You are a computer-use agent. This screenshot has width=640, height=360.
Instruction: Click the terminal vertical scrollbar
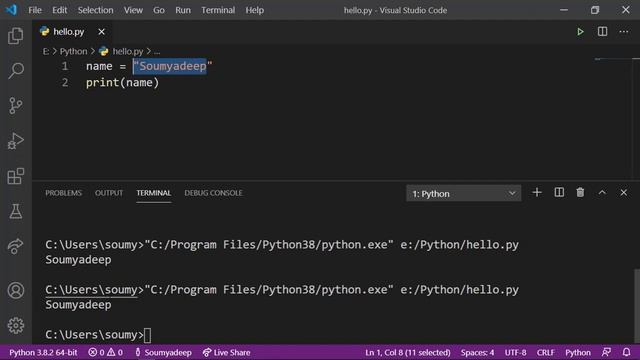point(636,305)
